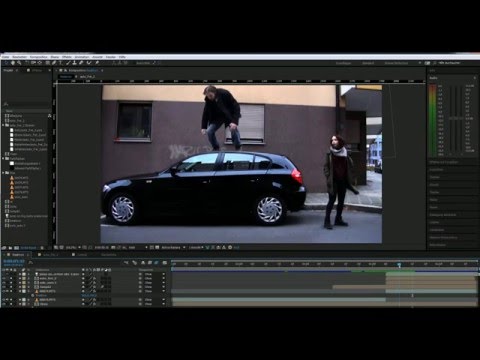Image resolution: width=480 pixels, height=360 pixels.
Task: Expand layer 3 properties triangle
Action: pyautogui.click(x=20, y=283)
